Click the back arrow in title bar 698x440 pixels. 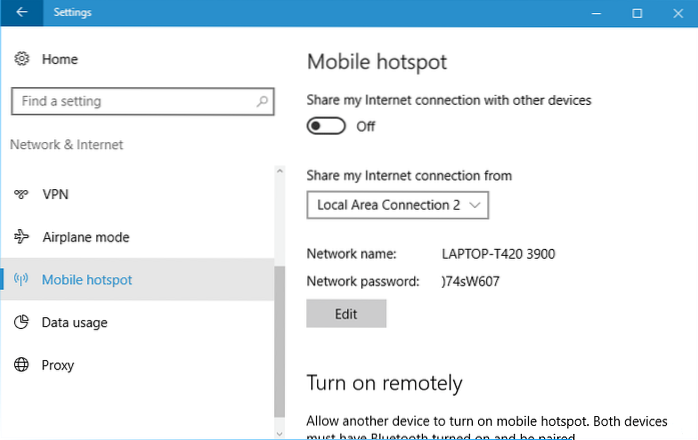click(21, 13)
